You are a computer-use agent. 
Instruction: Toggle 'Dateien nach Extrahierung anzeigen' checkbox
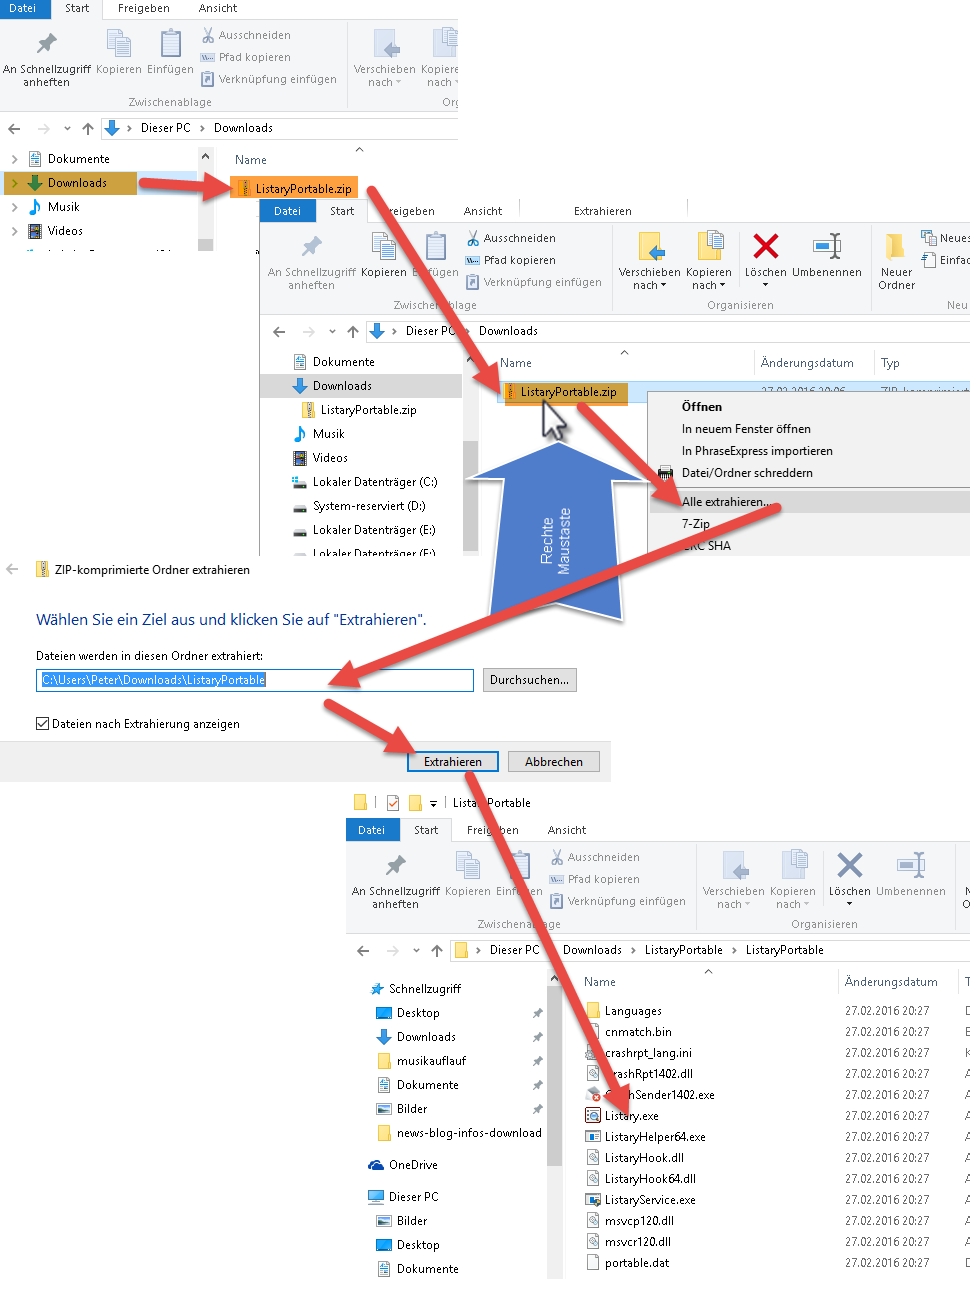pos(43,724)
